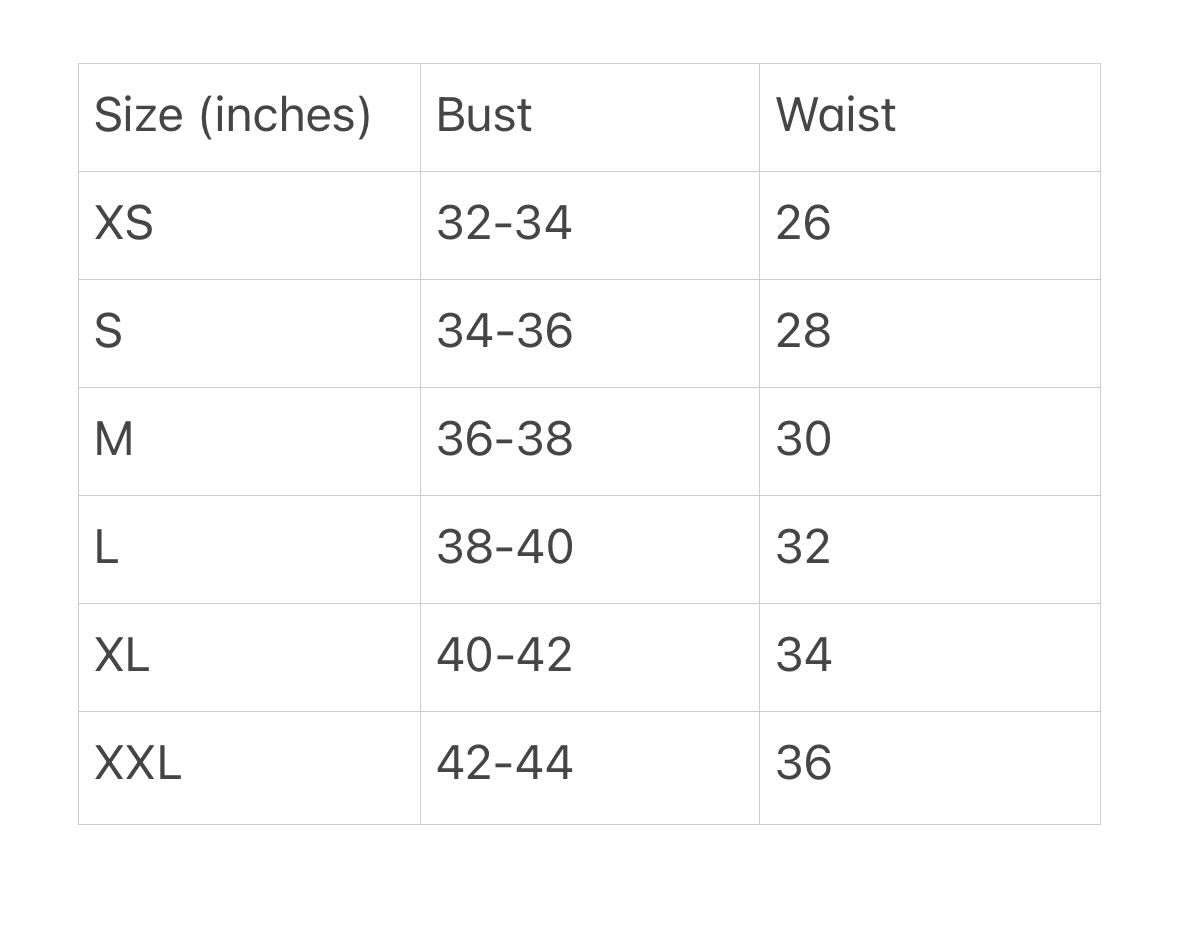Click the Bust column header
1179x943 pixels.
pyautogui.click(x=484, y=115)
